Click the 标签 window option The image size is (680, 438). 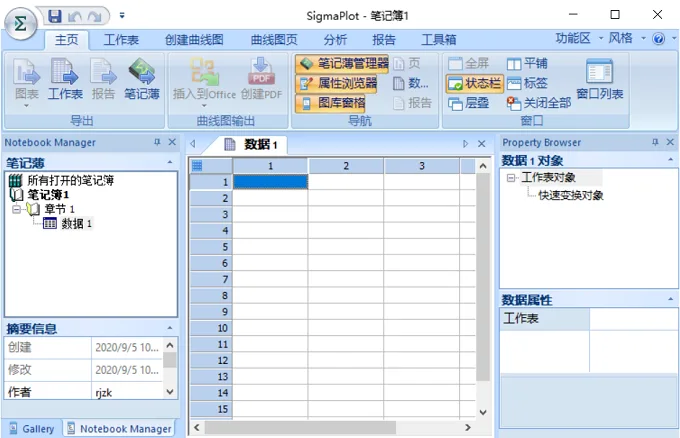(527, 83)
